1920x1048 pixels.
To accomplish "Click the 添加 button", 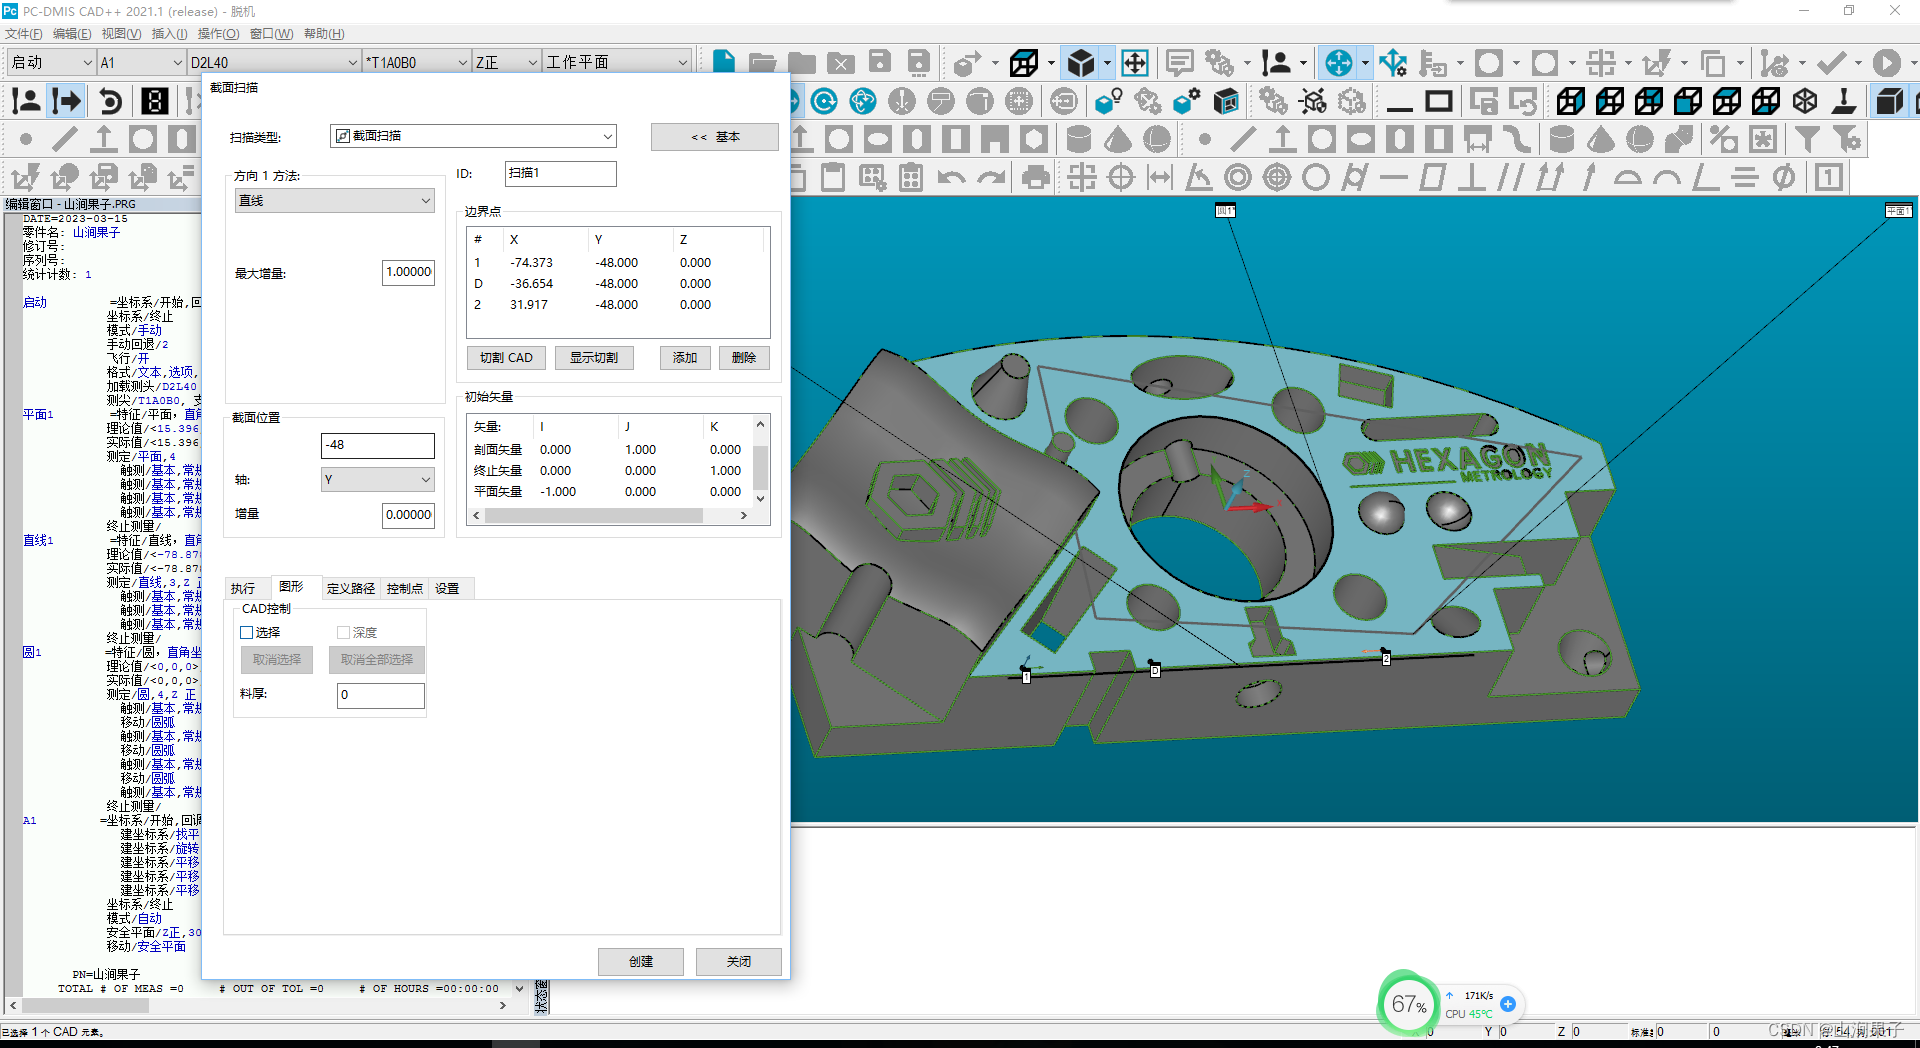I will [685, 358].
